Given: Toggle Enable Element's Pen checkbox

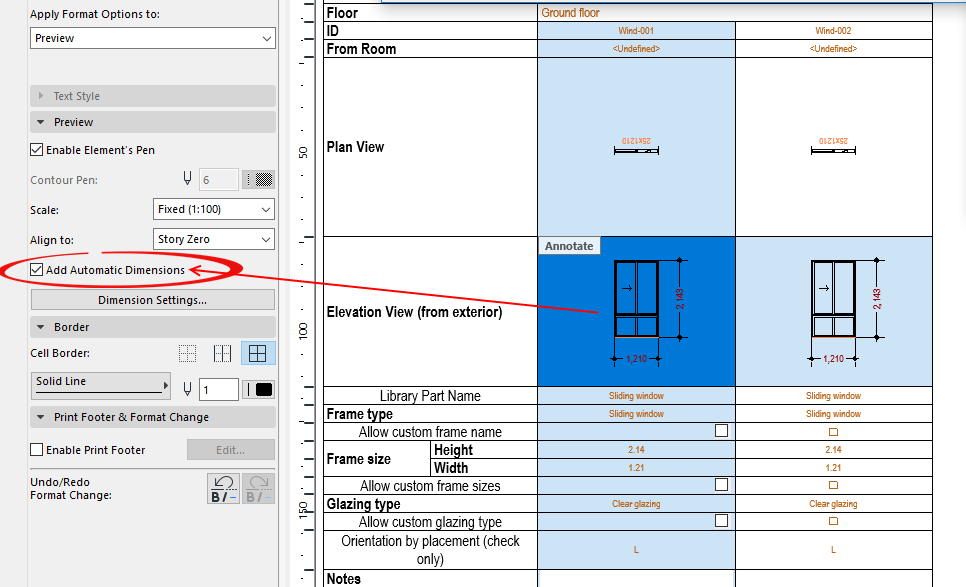Looking at the screenshot, I should coord(37,150).
